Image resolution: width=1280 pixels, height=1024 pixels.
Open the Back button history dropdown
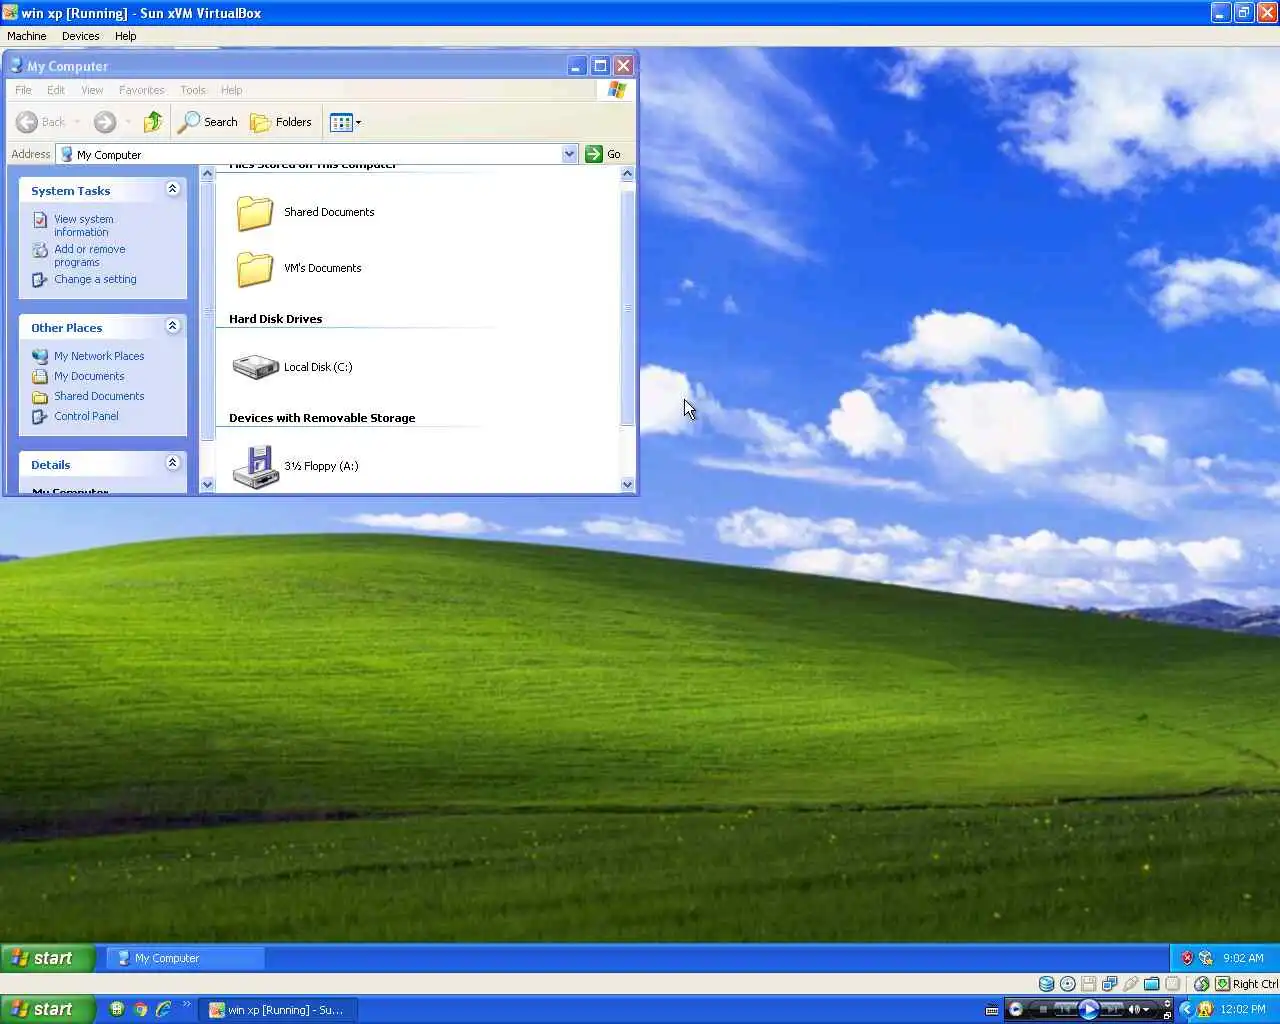click(77, 122)
